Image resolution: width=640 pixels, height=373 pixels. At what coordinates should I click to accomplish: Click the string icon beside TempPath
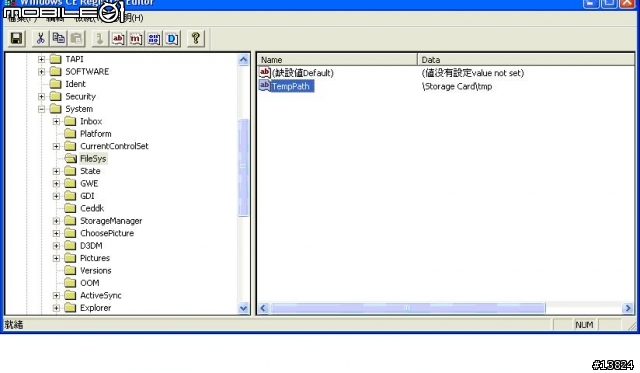pyautogui.click(x=264, y=86)
